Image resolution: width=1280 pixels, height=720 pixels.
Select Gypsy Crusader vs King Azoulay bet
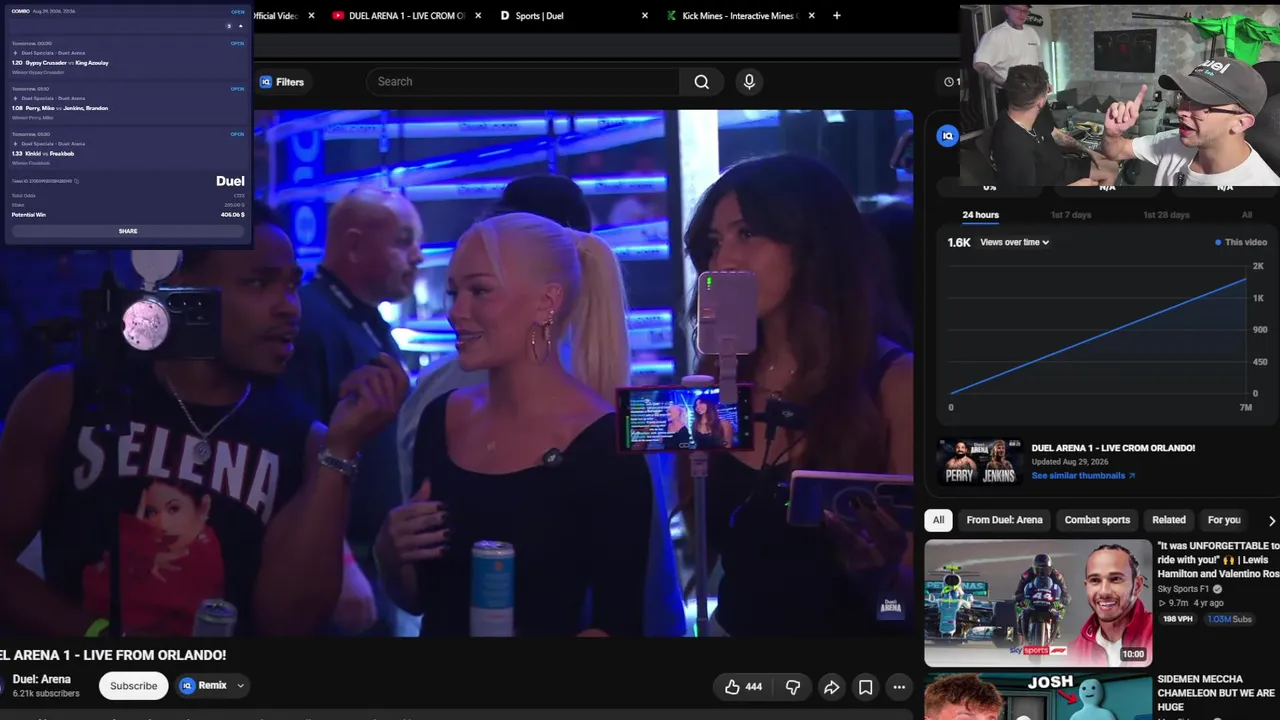click(128, 58)
